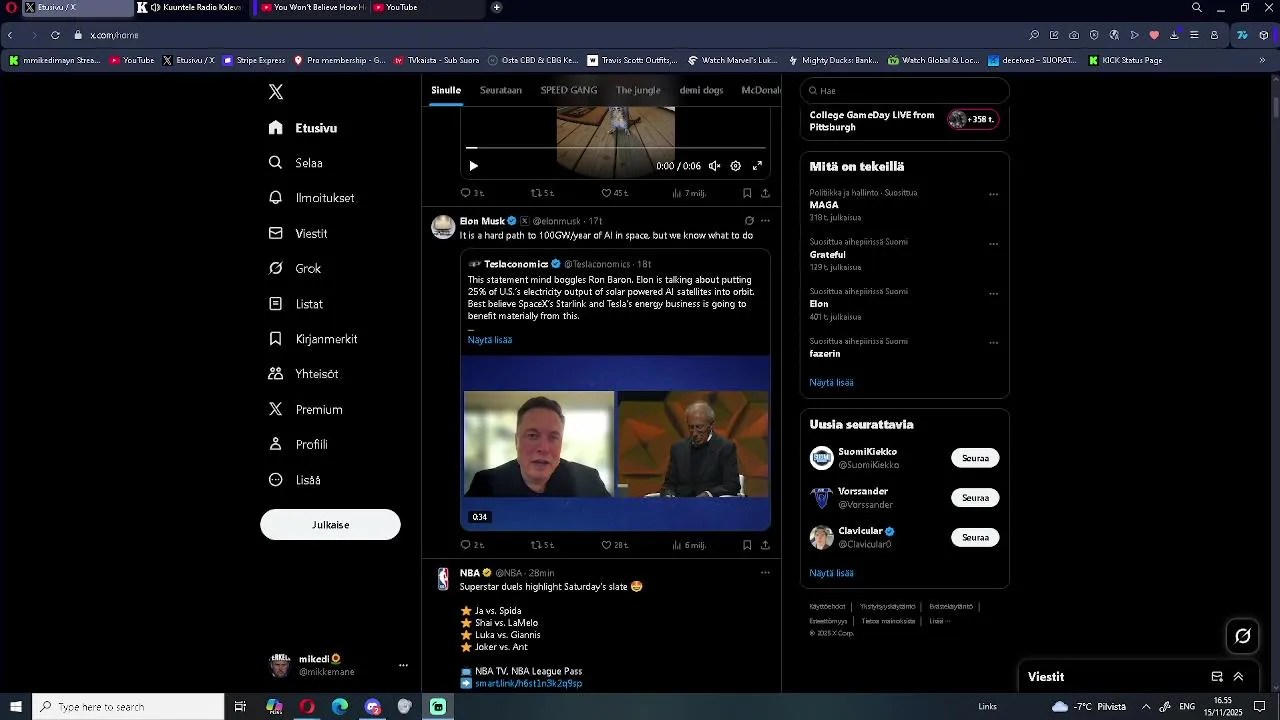
Task: Open Viestit messages in sidebar
Action: coord(298,233)
